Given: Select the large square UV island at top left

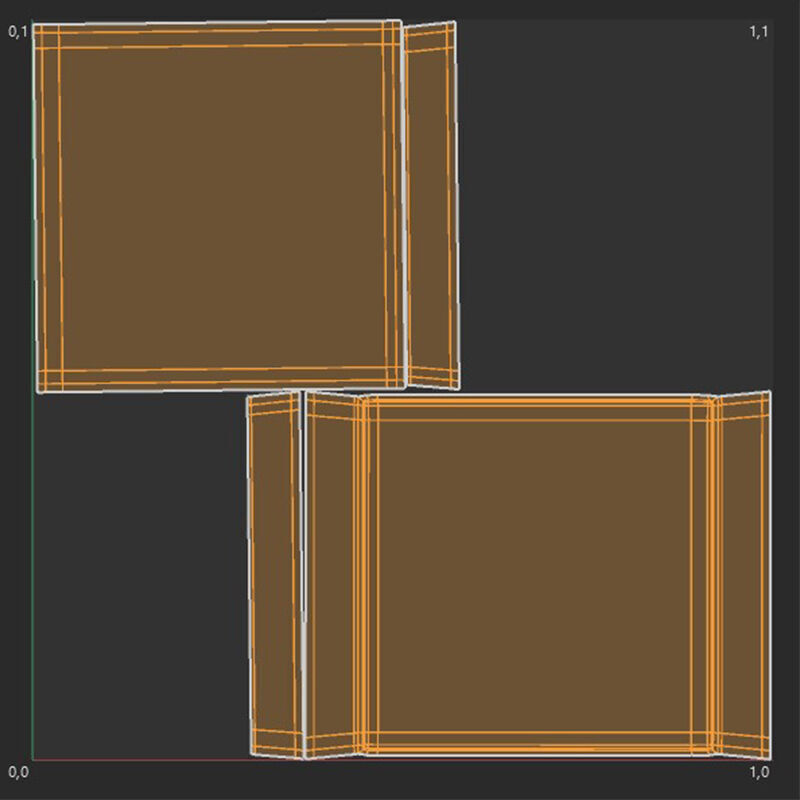Looking at the screenshot, I should [x=219, y=207].
